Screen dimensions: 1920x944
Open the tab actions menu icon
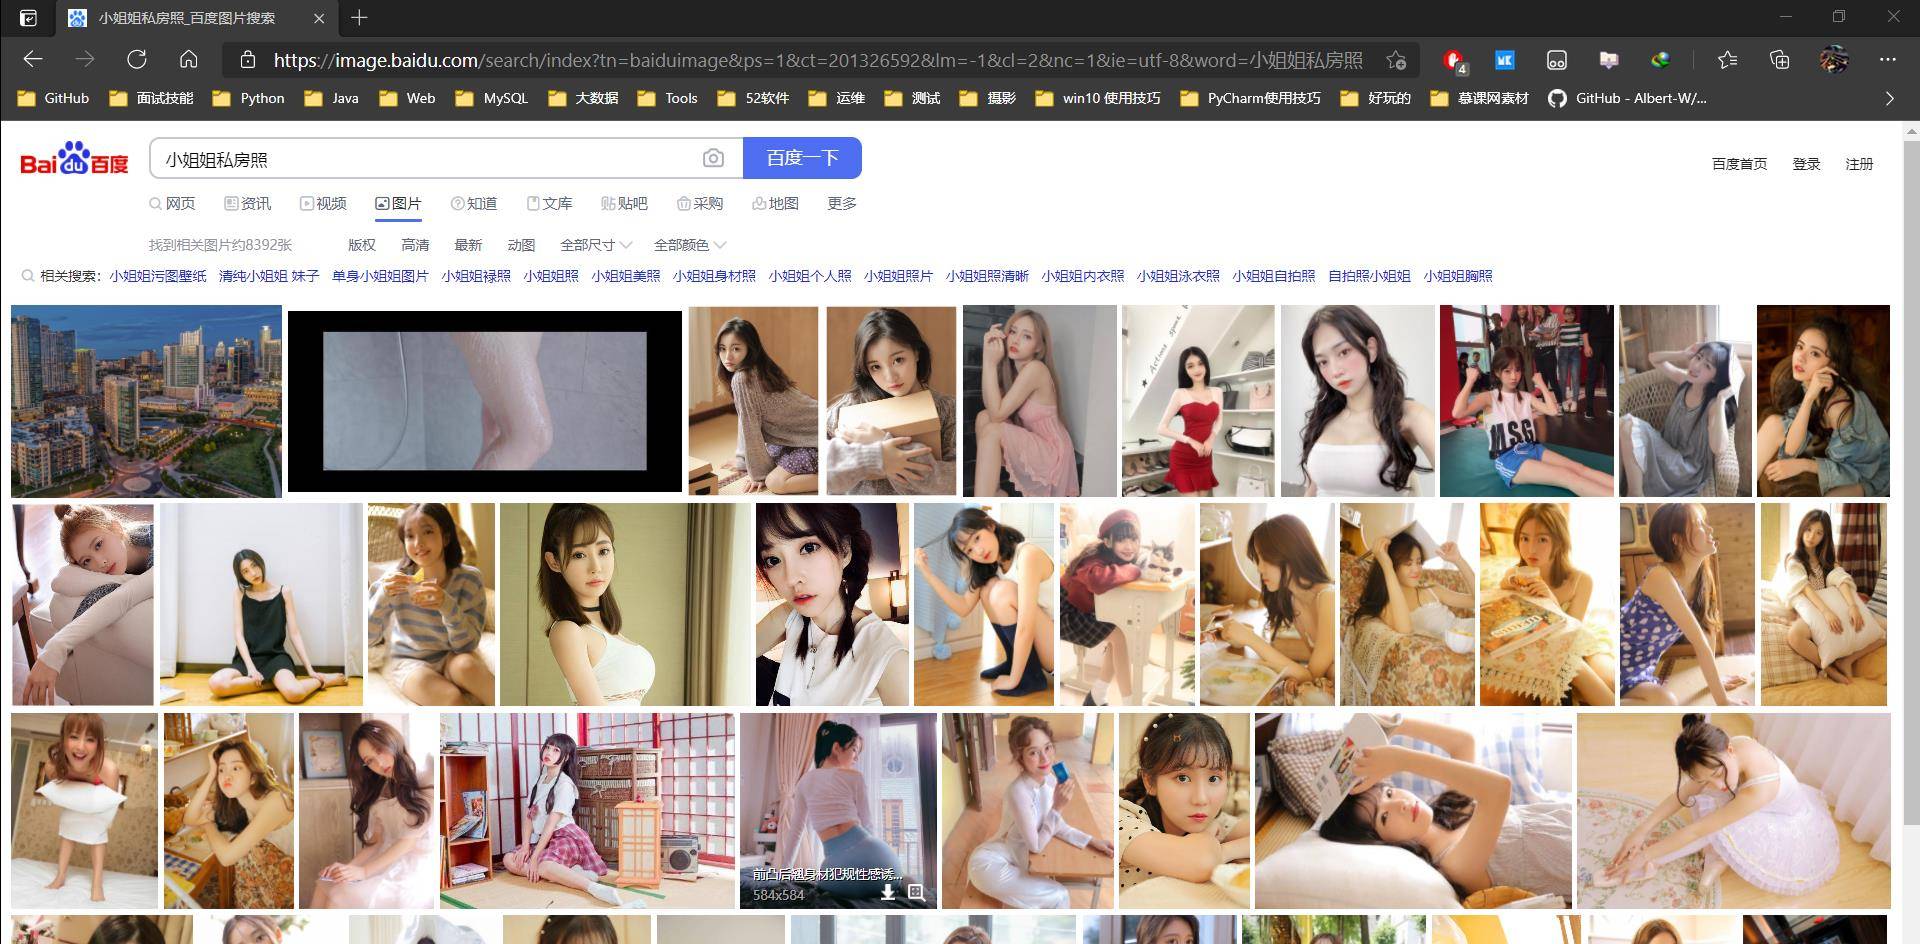coord(29,18)
